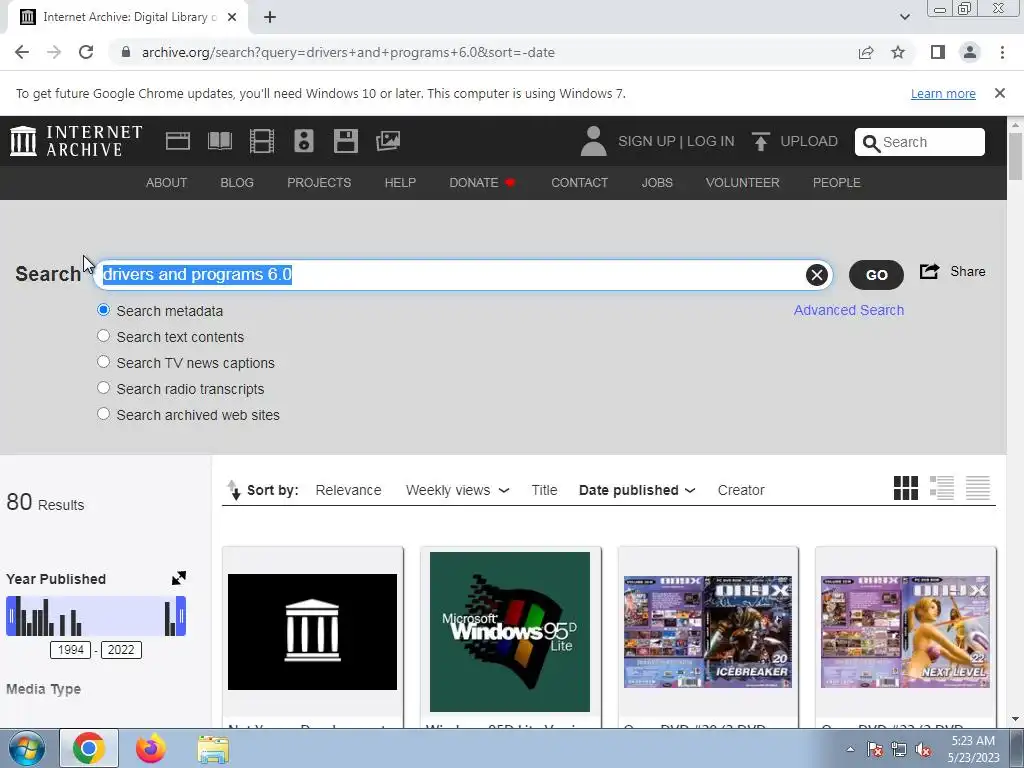Viewport: 1024px width, 768px height.
Task: Click the muted volume tray icon
Action: coord(923,750)
